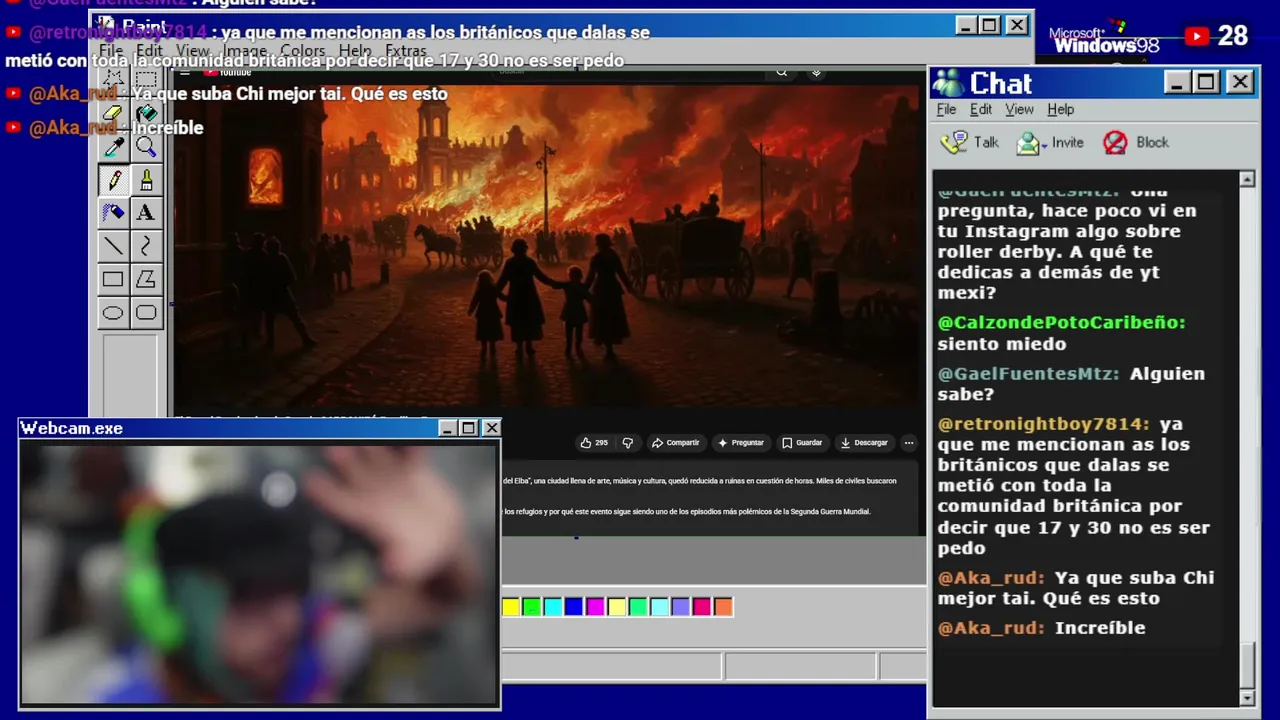The height and width of the screenshot is (720, 1280).
Task: Pick the spring green color swatch
Action: coord(638,607)
